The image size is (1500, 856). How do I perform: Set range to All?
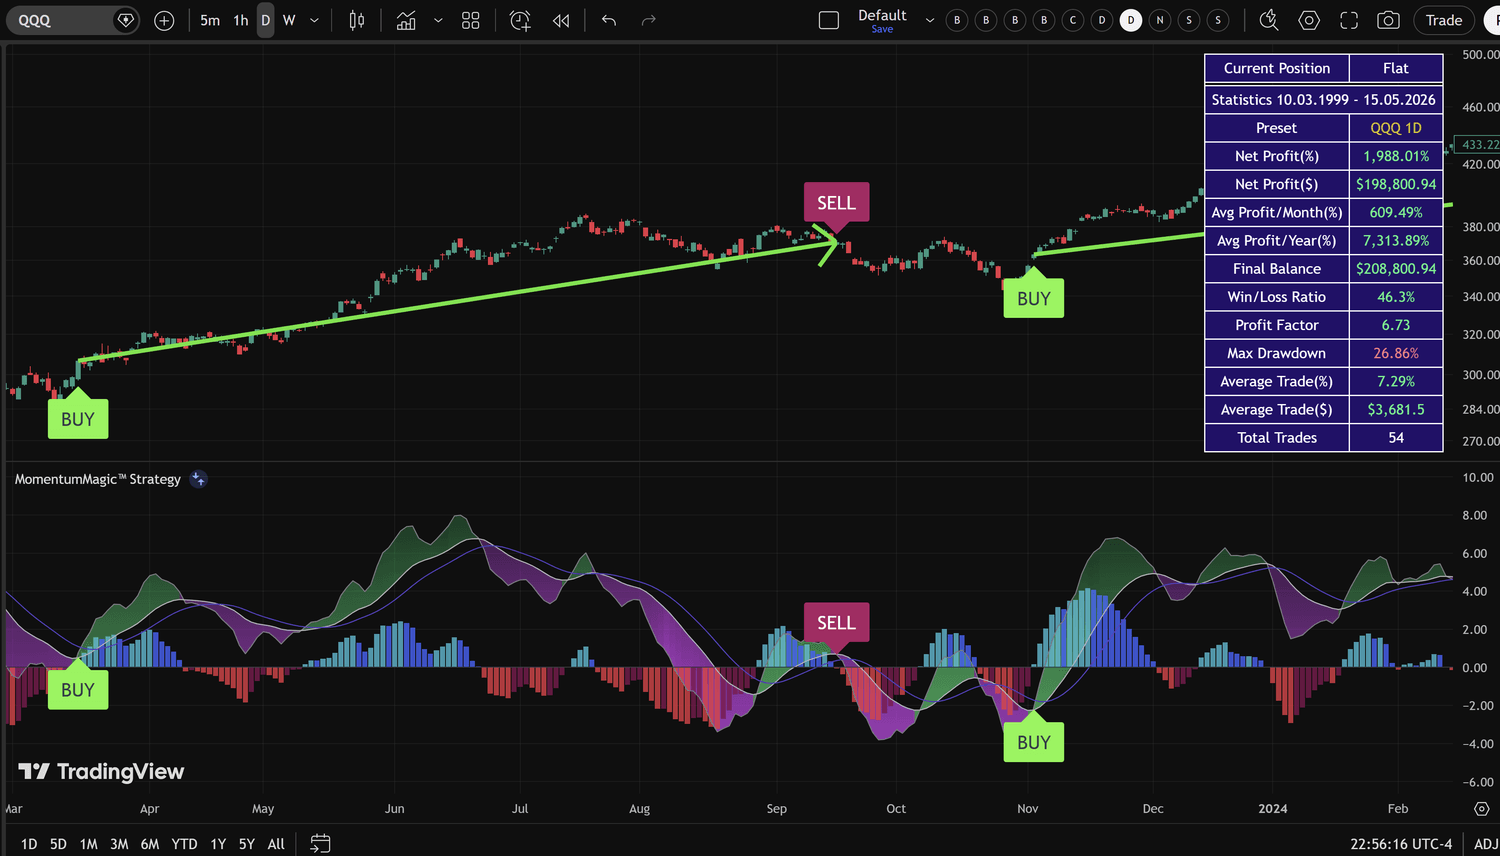pyautogui.click(x=276, y=844)
